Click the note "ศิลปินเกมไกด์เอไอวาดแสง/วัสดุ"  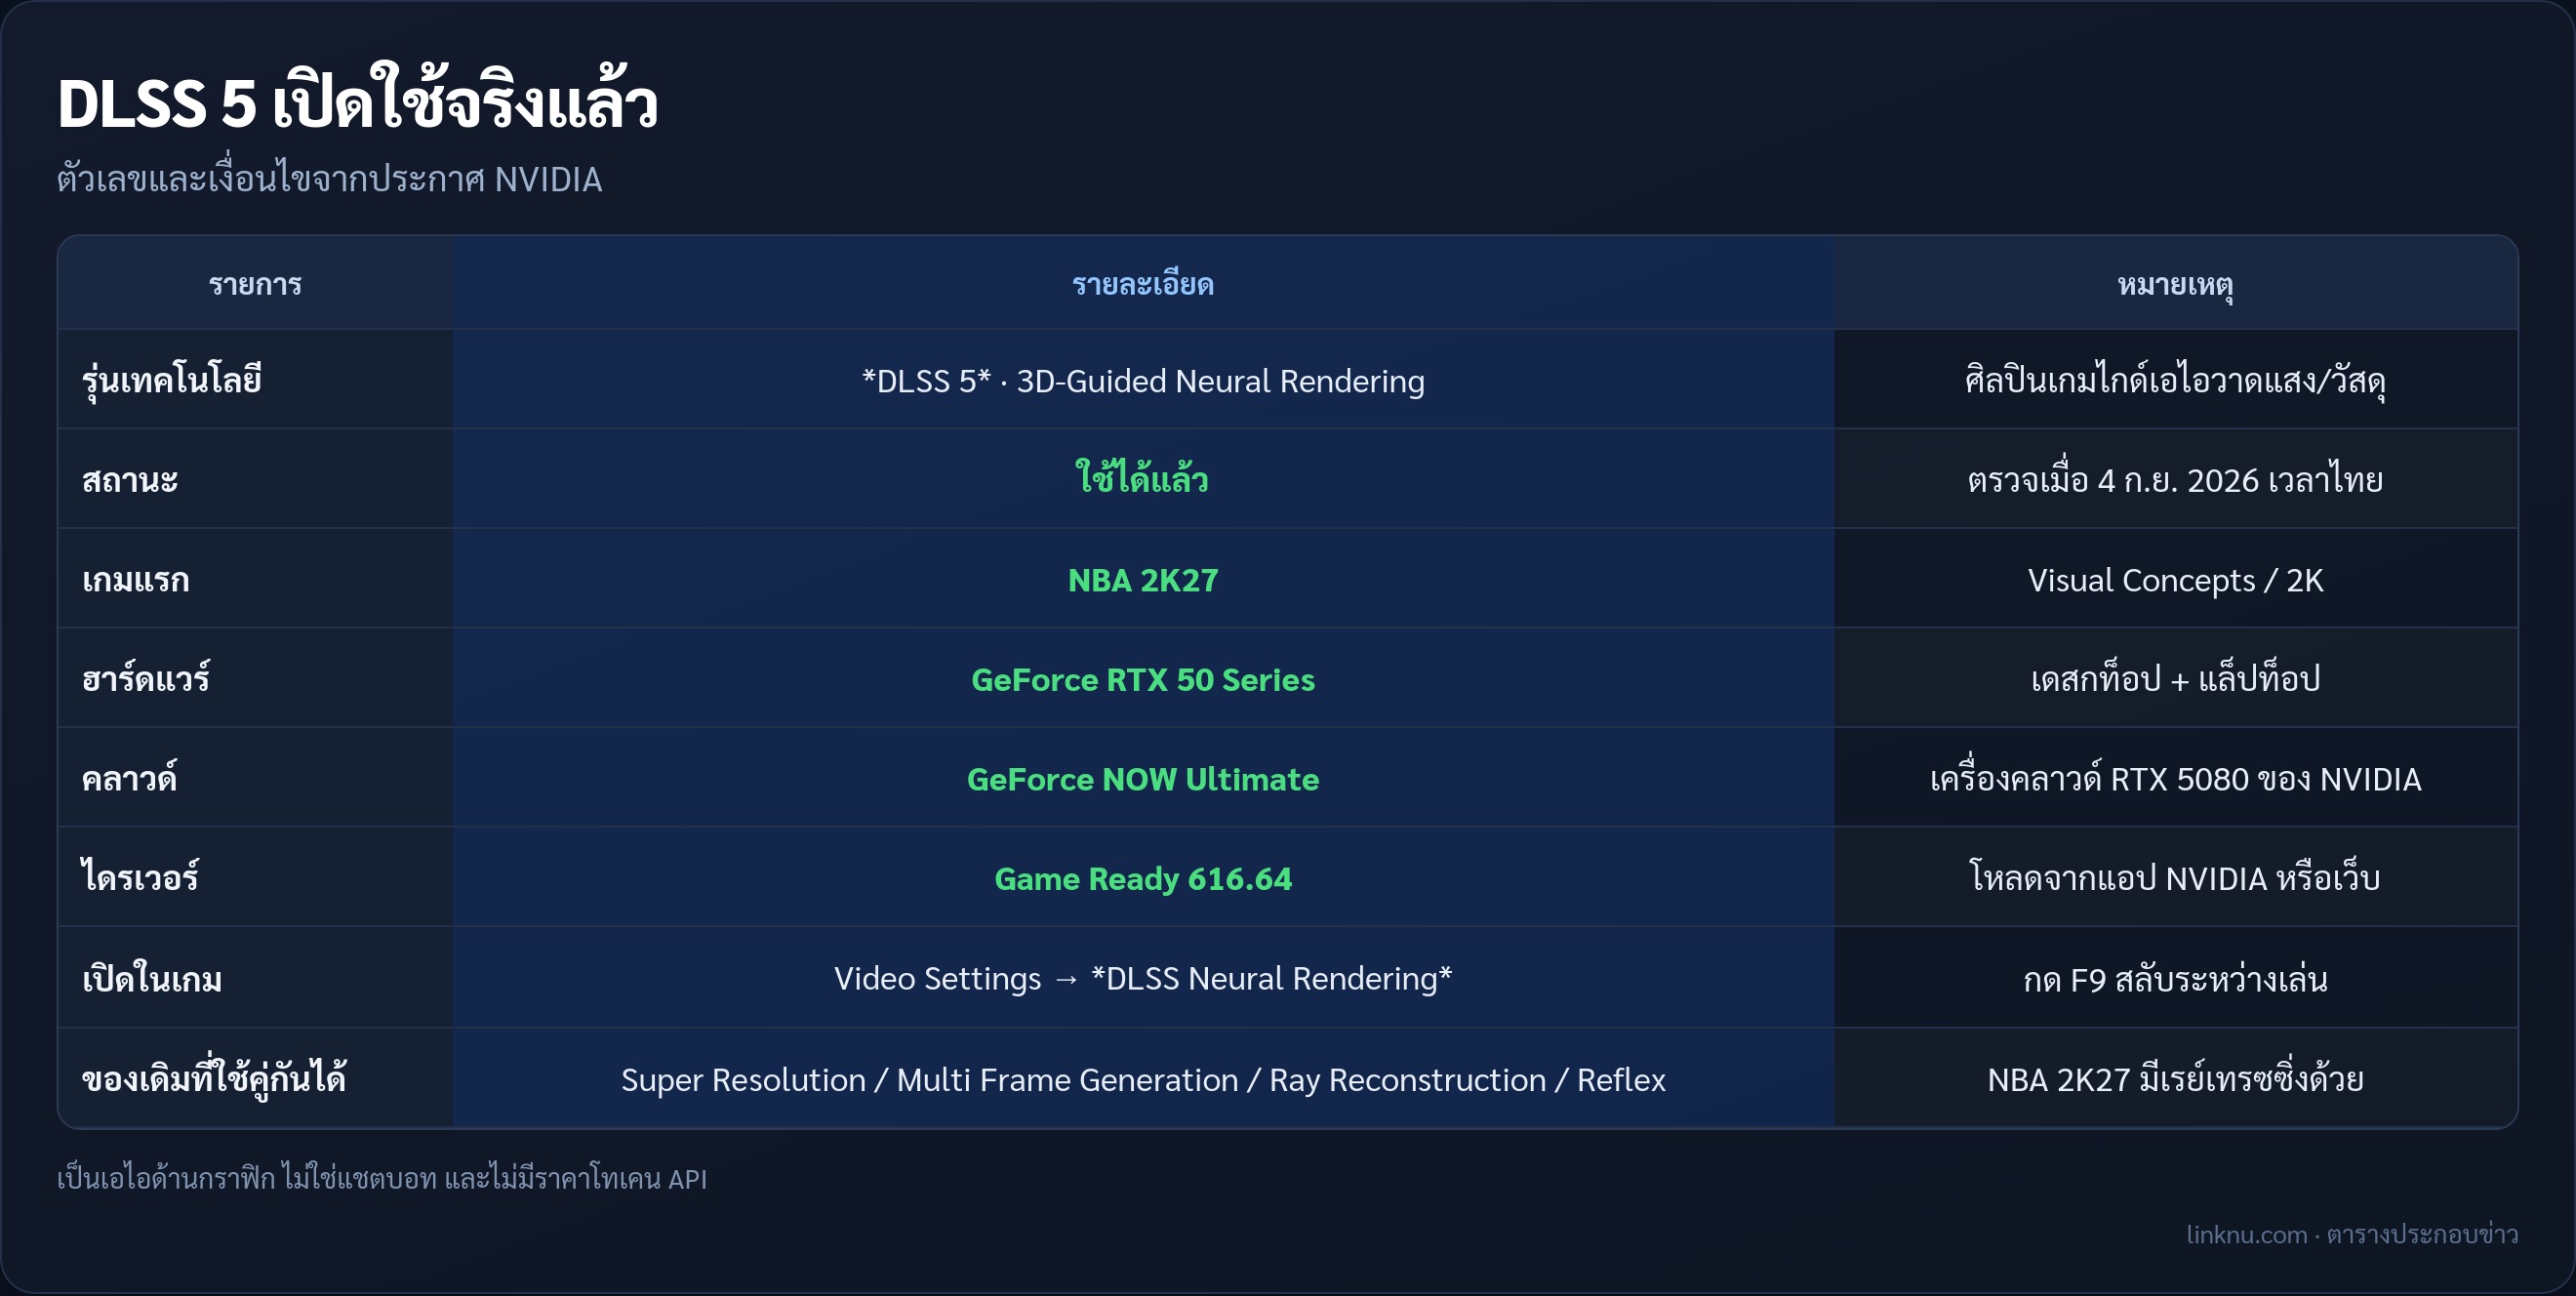coord(2175,381)
